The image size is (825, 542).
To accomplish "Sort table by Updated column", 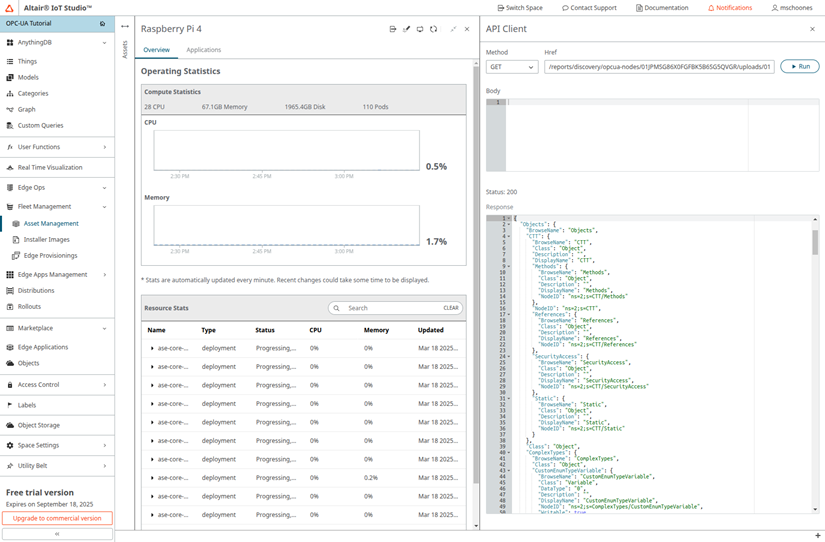I will point(430,330).
